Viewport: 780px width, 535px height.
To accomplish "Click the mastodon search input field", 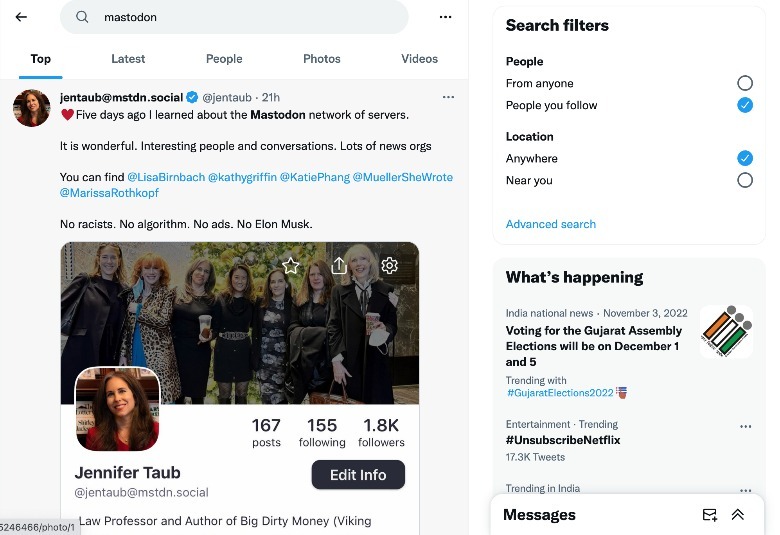I will (x=250, y=17).
